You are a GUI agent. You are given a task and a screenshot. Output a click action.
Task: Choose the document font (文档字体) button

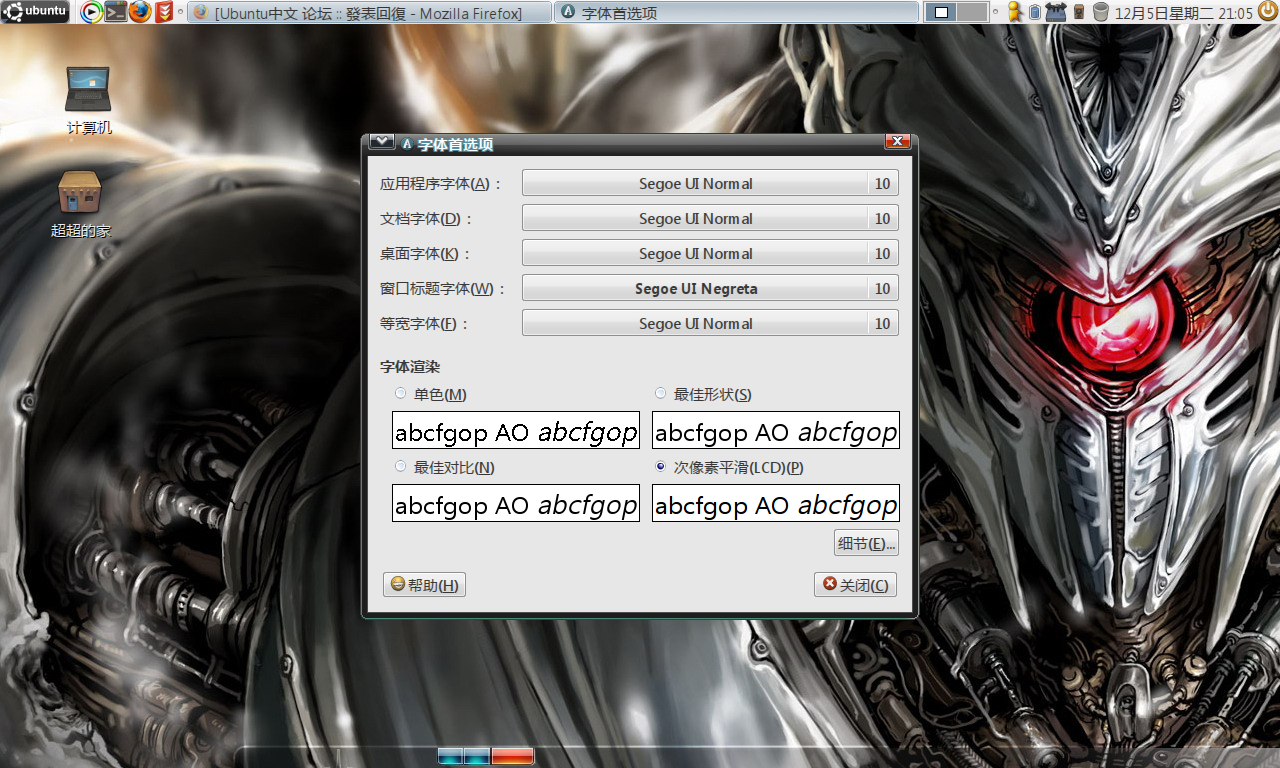click(710, 218)
